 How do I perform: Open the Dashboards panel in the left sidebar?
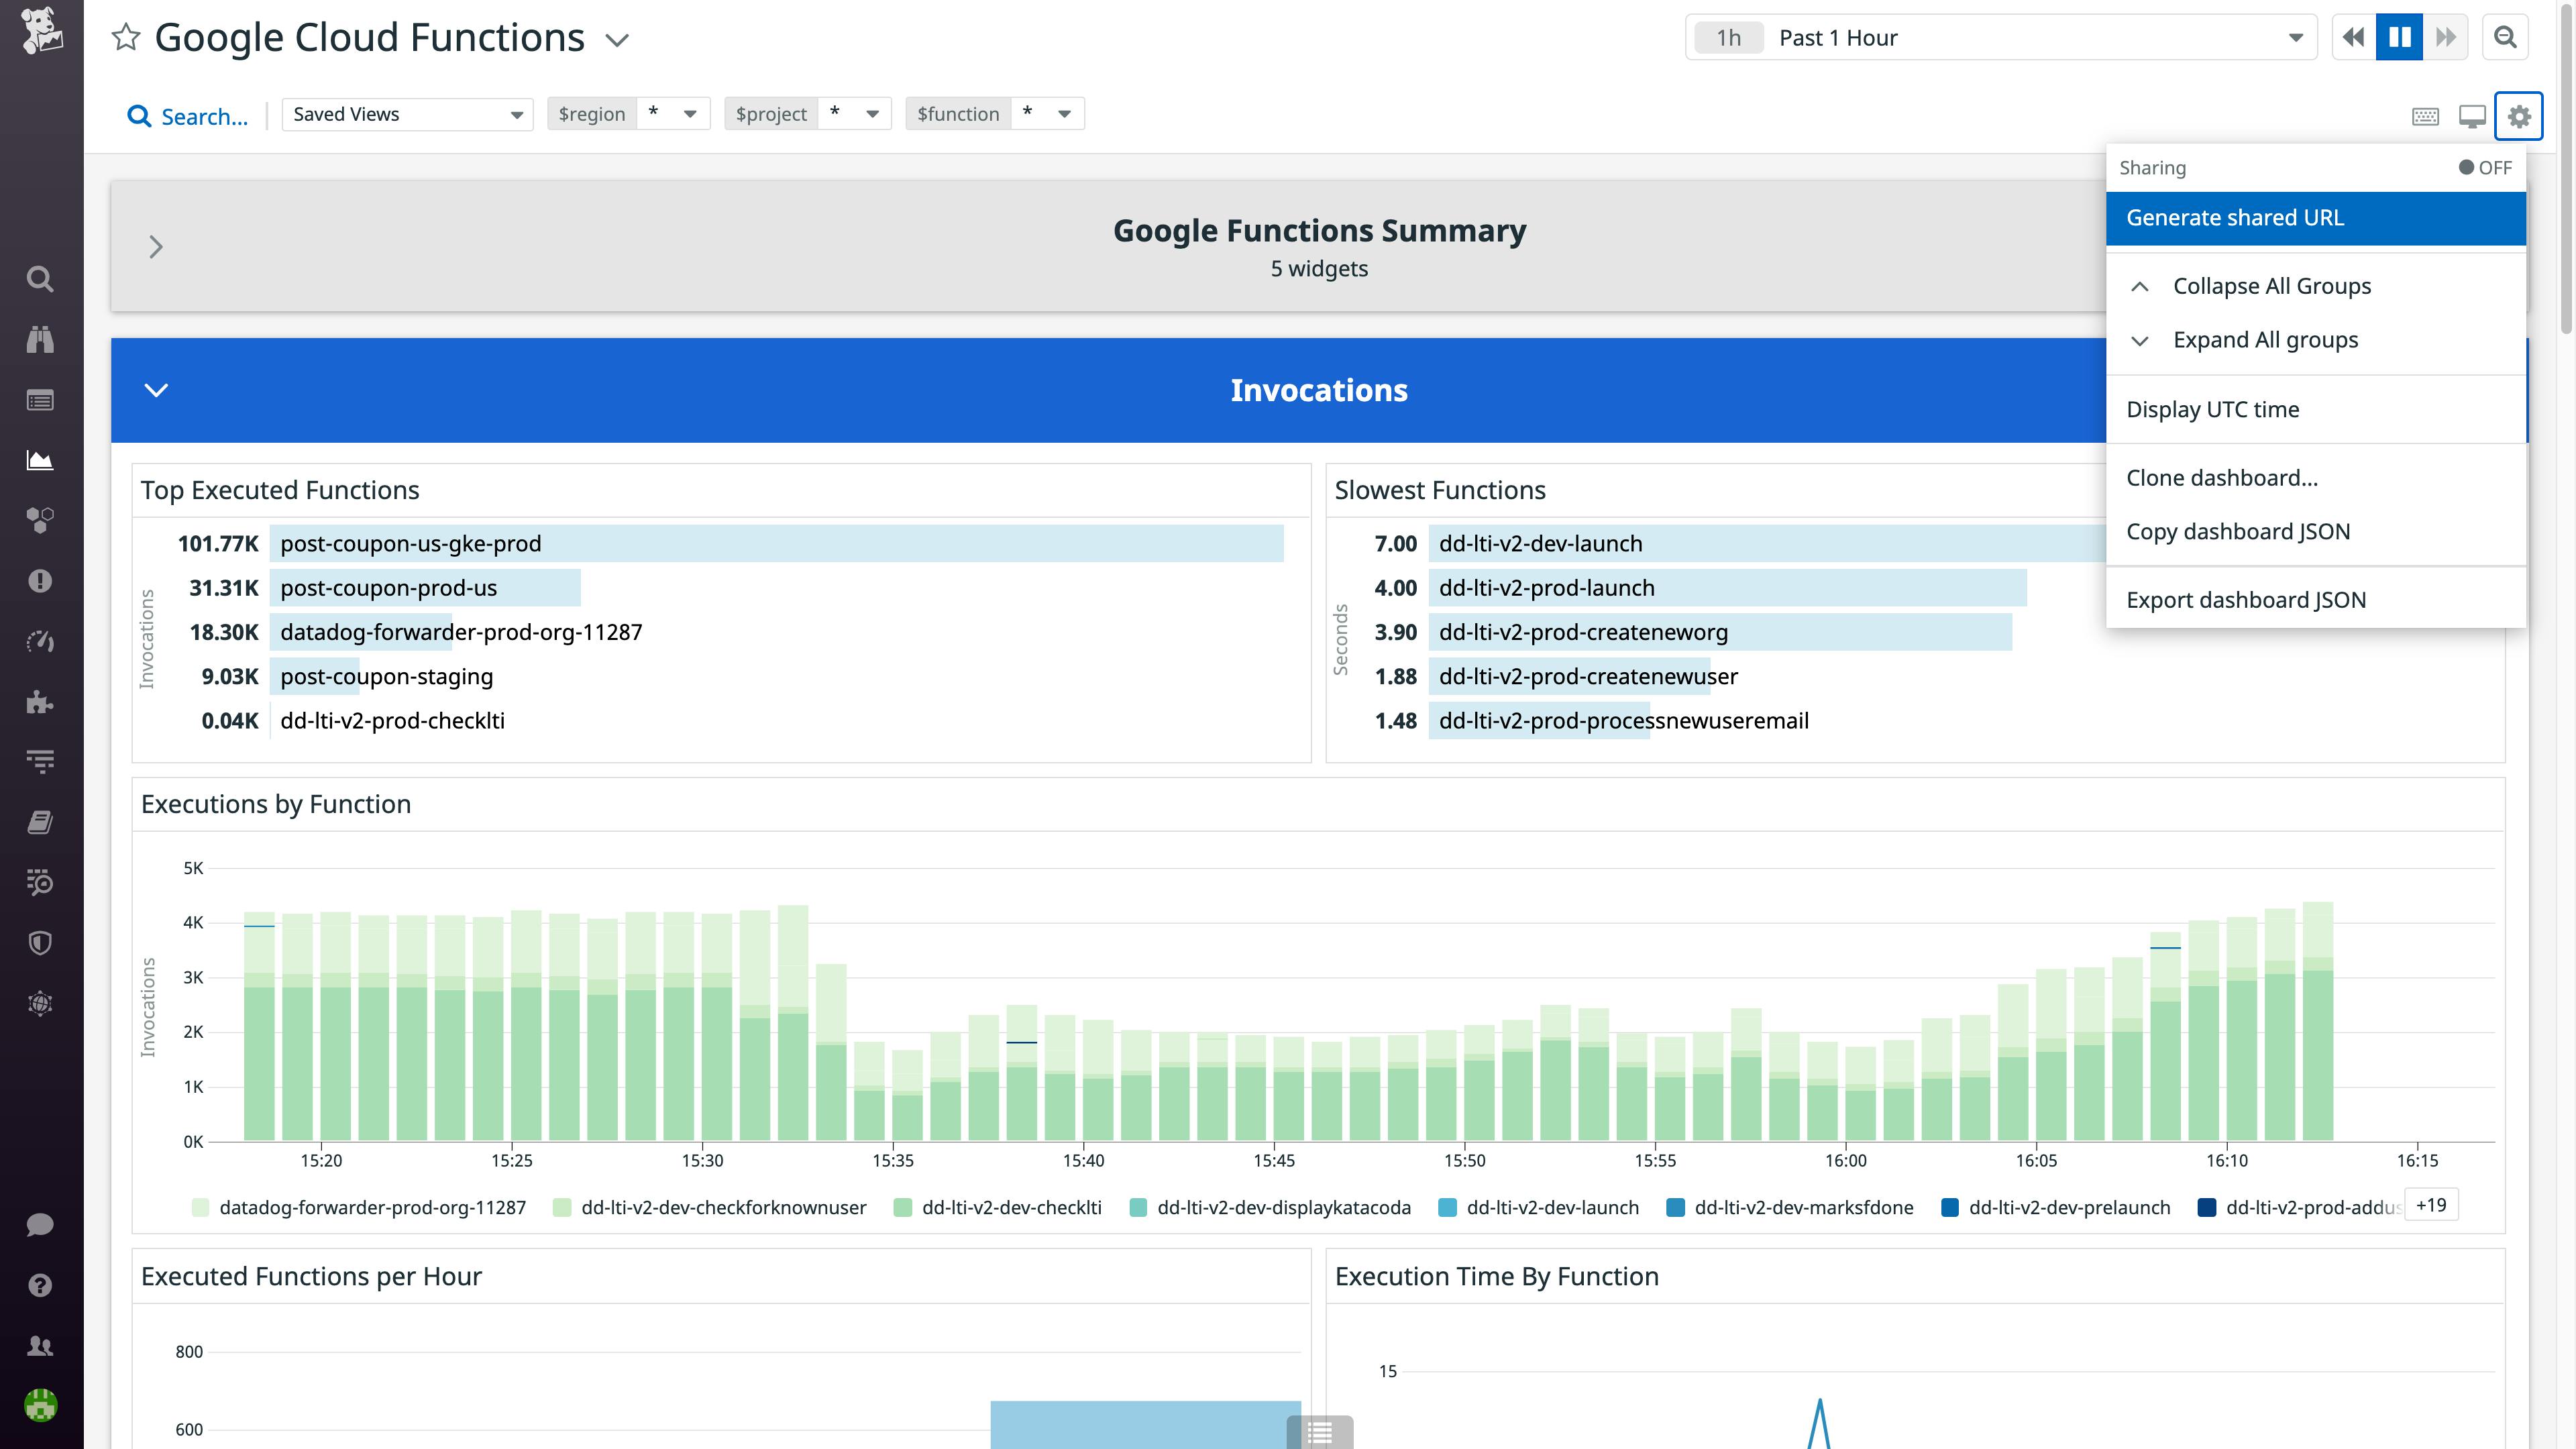[40, 460]
